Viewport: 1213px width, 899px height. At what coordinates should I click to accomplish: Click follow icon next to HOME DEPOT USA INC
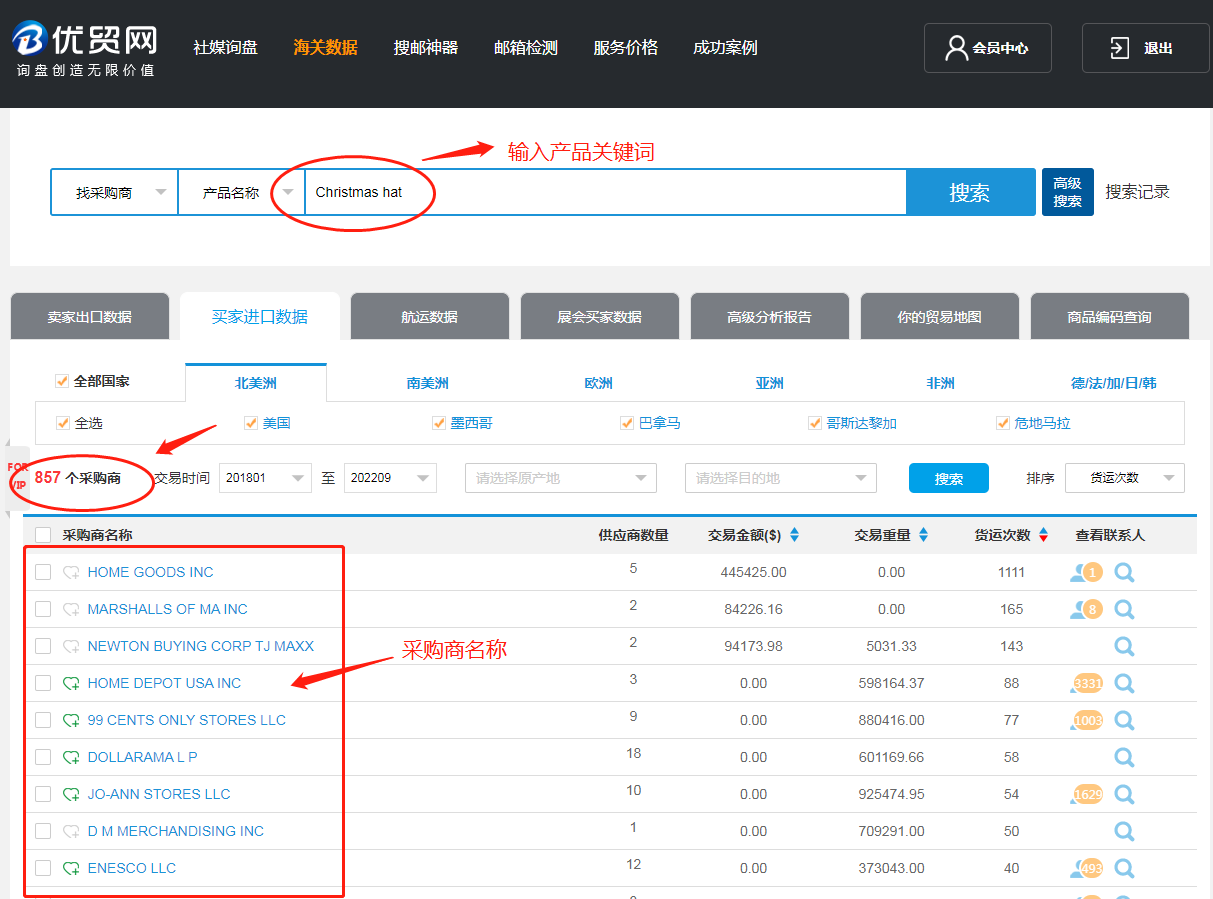pos(71,684)
